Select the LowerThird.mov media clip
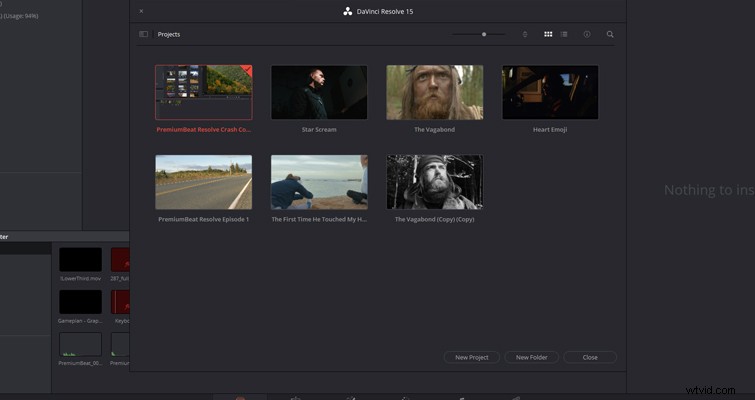The image size is (755, 400). pyautogui.click(x=80, y=260)
